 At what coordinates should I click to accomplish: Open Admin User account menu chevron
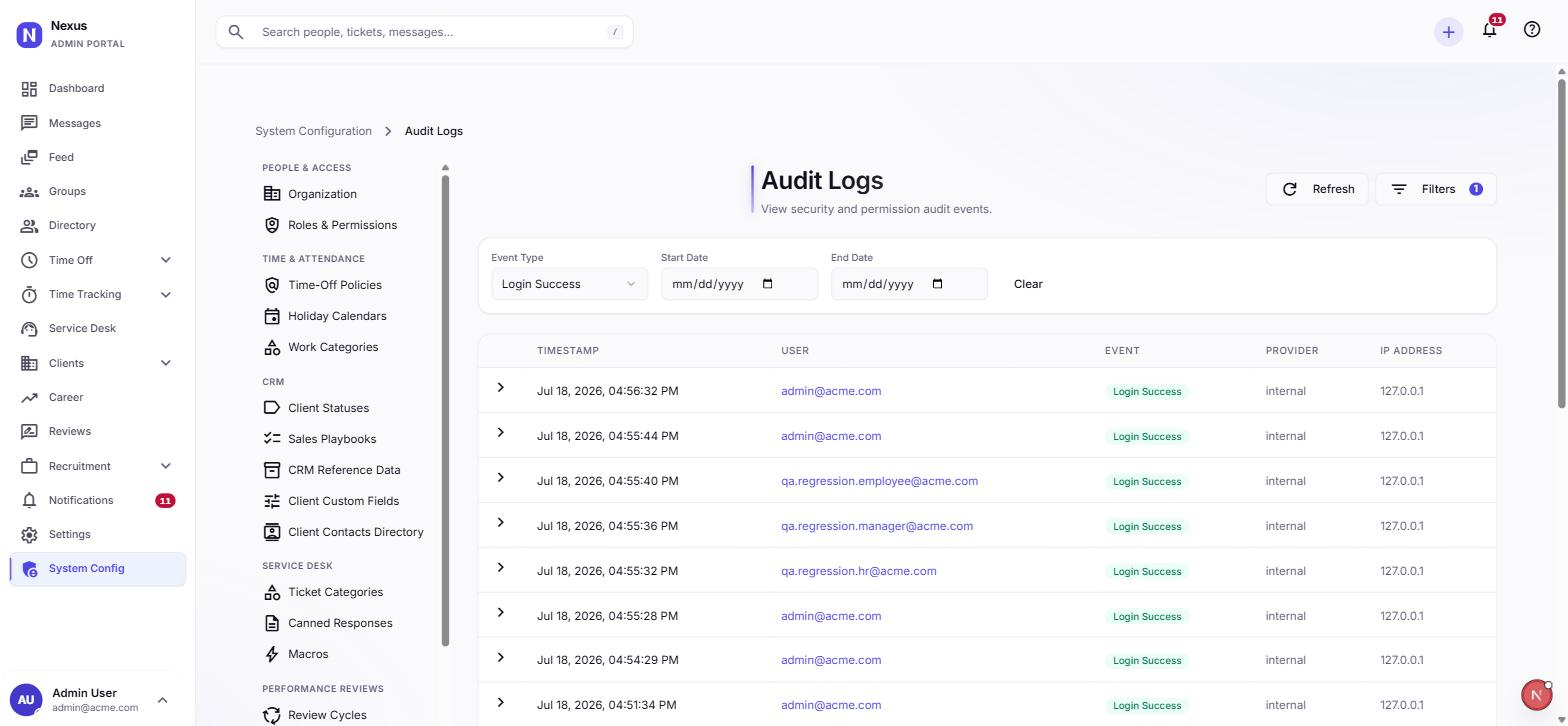click(163, 700)
